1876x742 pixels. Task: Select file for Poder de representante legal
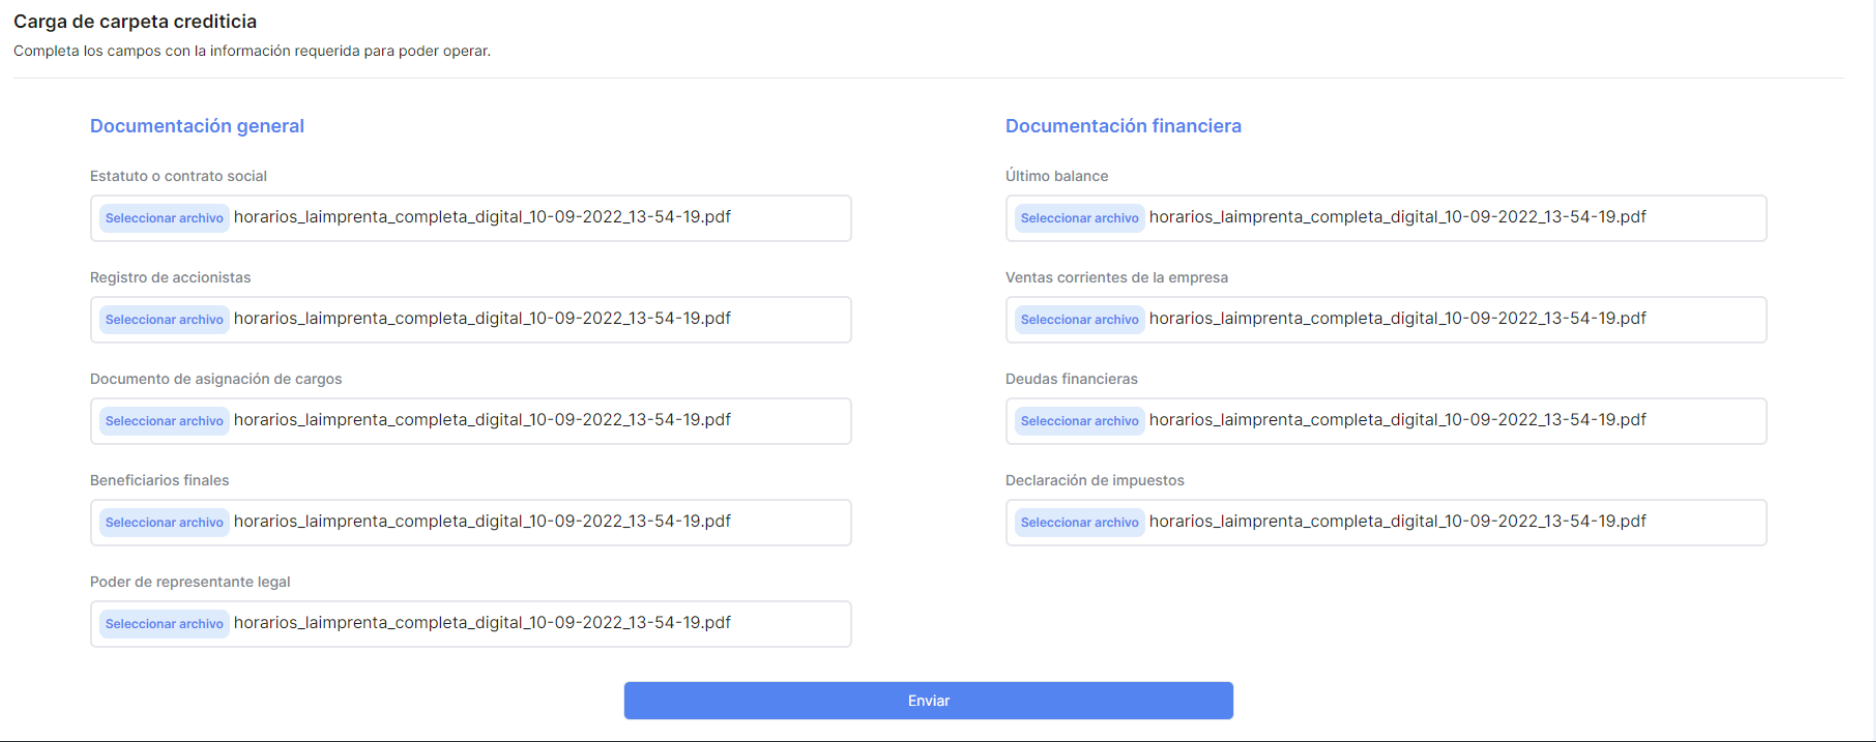coord(164,624)
